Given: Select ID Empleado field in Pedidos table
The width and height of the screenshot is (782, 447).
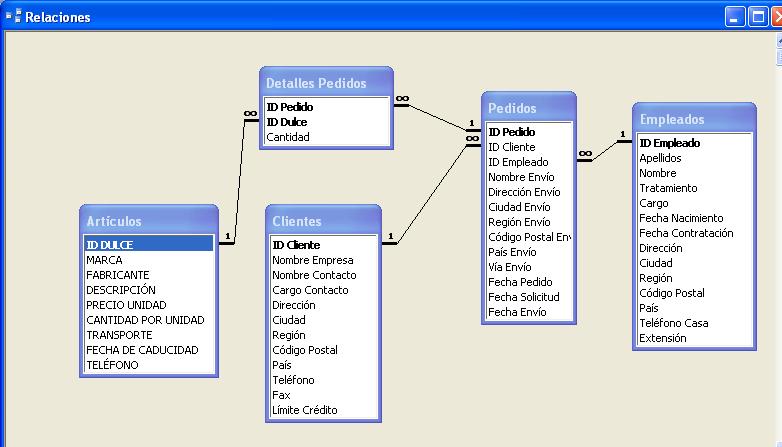Looking at the screenshot, I should tap(518, 162).
